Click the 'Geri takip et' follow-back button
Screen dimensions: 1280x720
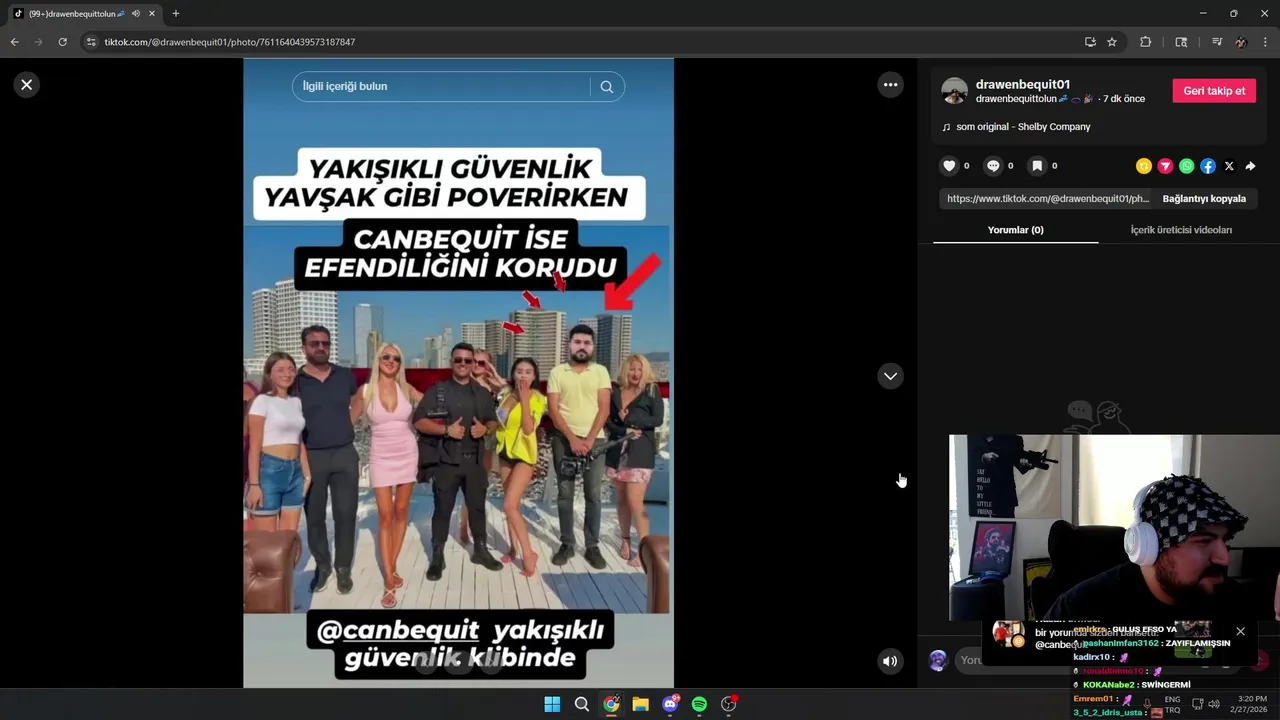click(x=1214, y=91)
